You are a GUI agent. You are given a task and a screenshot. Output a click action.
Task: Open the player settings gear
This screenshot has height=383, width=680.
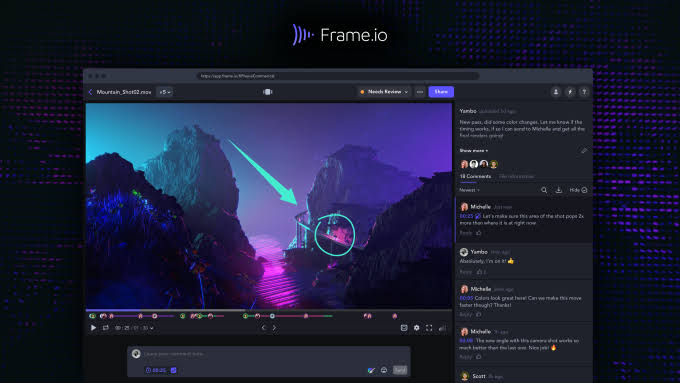tap(416, 328)
